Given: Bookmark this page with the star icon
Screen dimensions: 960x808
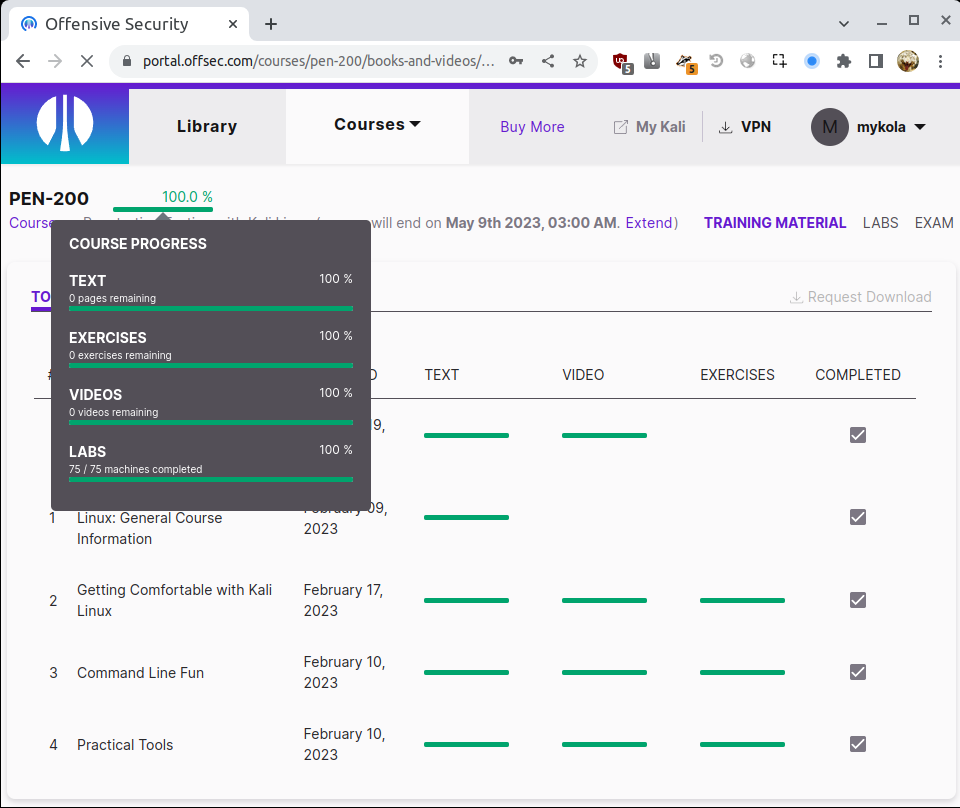Looking at the screenshot, I should pyautogui.click(x=580, y=61).
